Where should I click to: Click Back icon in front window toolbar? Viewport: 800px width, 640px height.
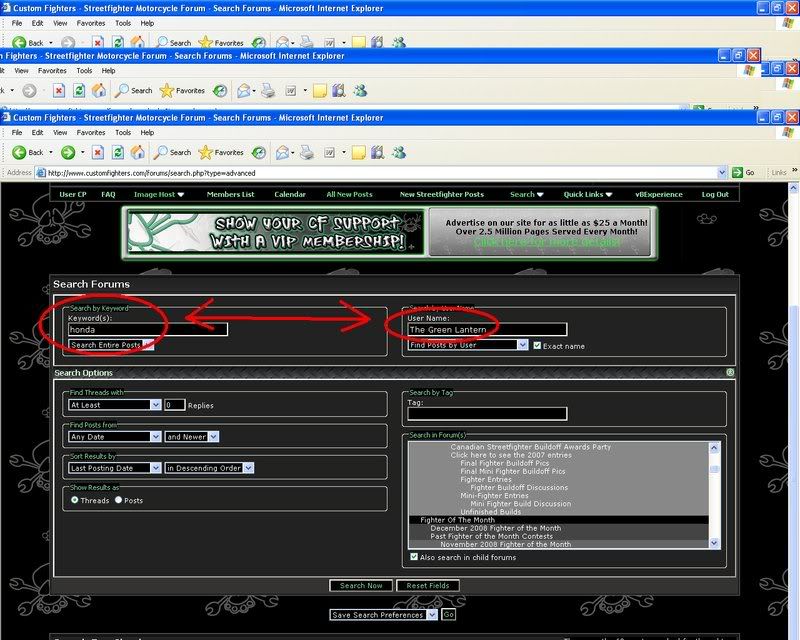[19, 152]
